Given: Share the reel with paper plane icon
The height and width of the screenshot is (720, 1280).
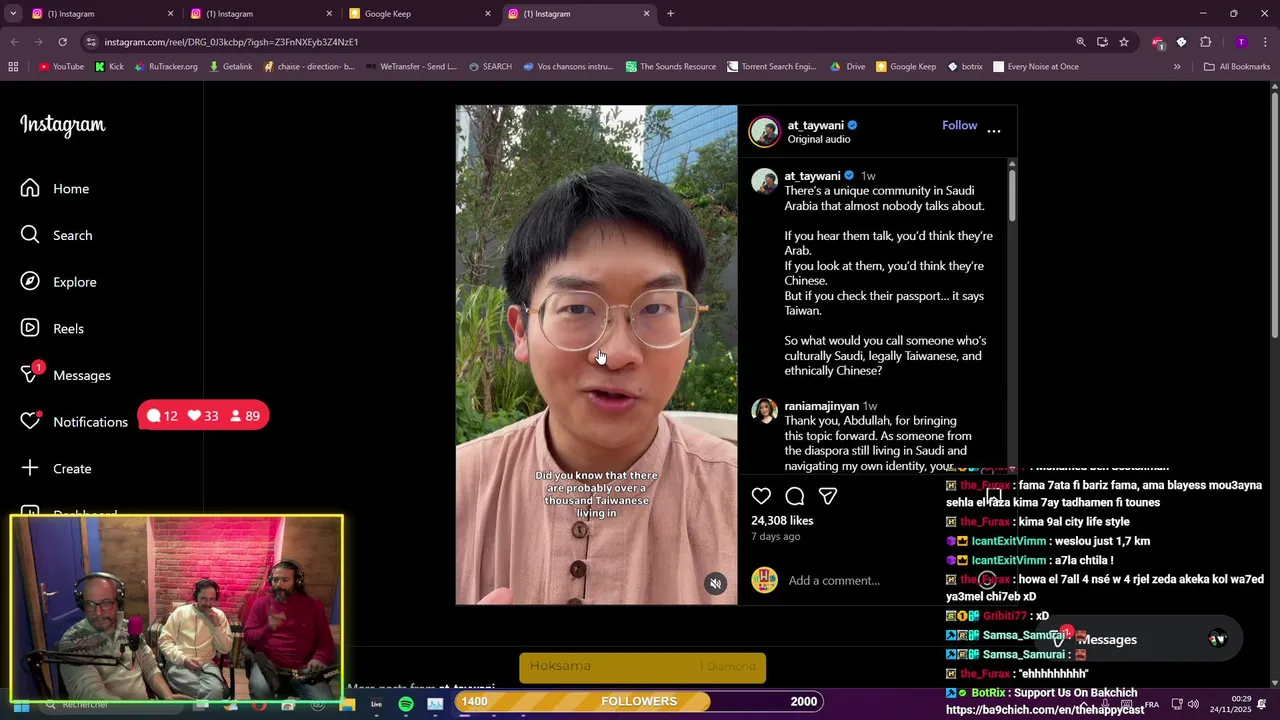Looking at the screenshot, I should pos(828,496).
